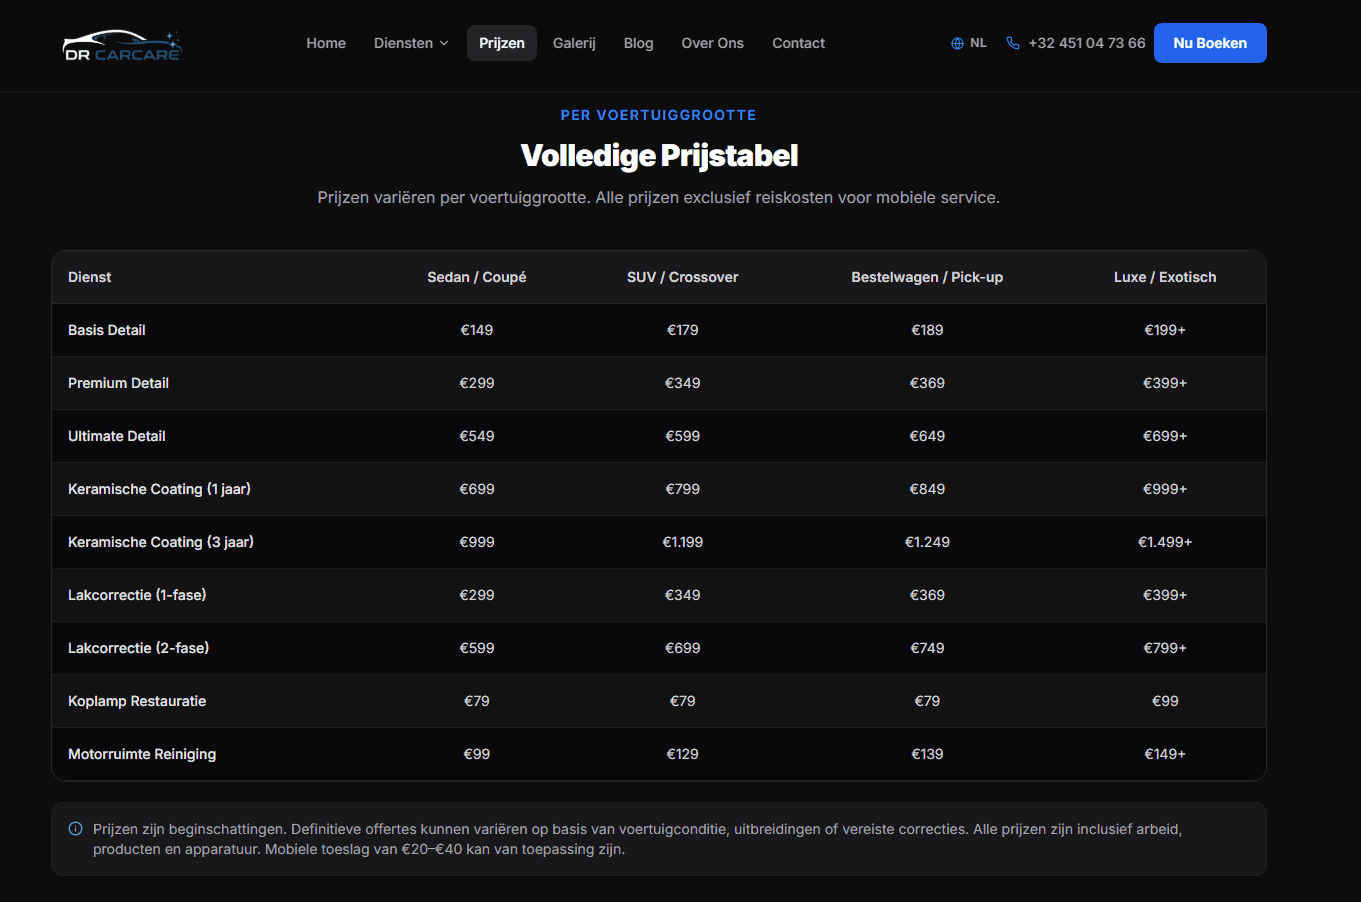Click the Koplamp Restauratie row label
This screenshot has height=902, width=1361.
(x=137, y=701)
